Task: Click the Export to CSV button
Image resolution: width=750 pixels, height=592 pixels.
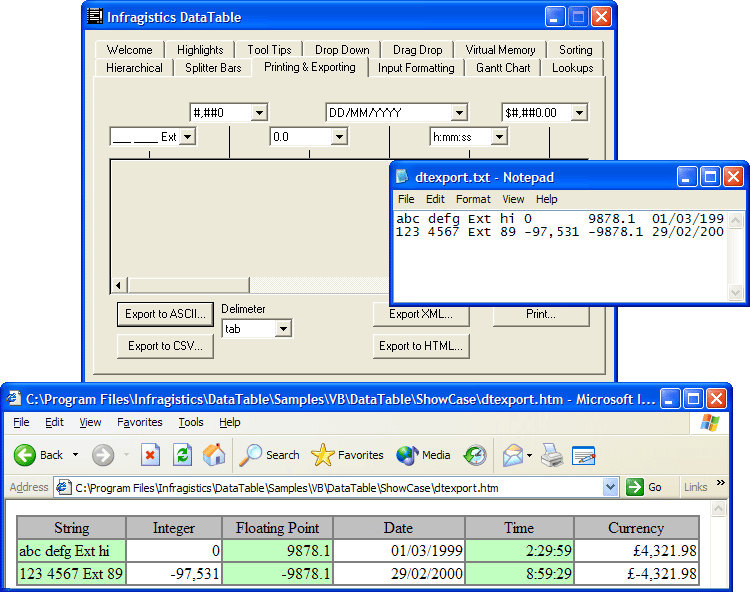Action: click(165, 346)
